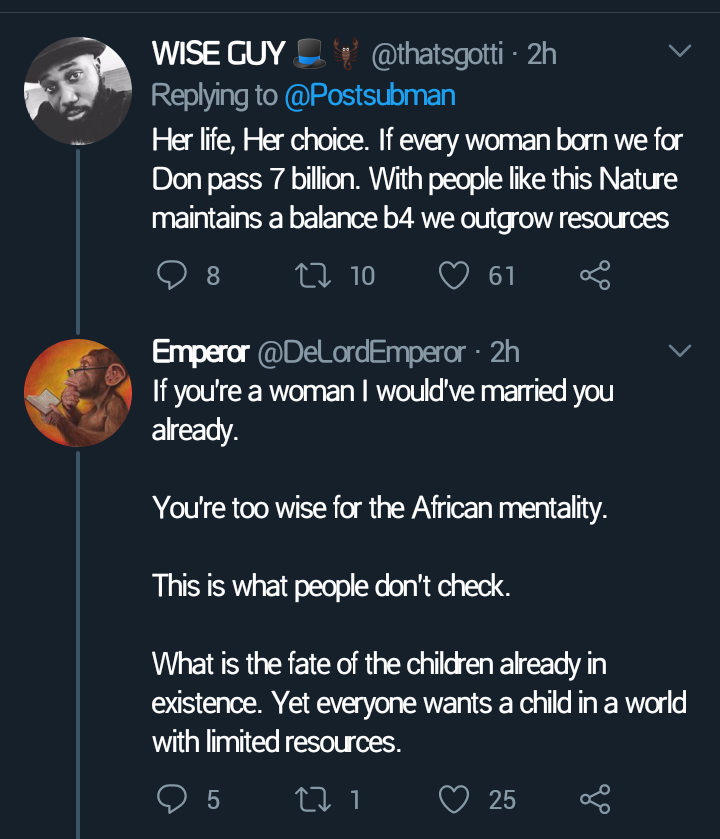The width and height of the screenshot is (720, 839).
Task: Open the @Postsubman profile link
Action: 370,95
